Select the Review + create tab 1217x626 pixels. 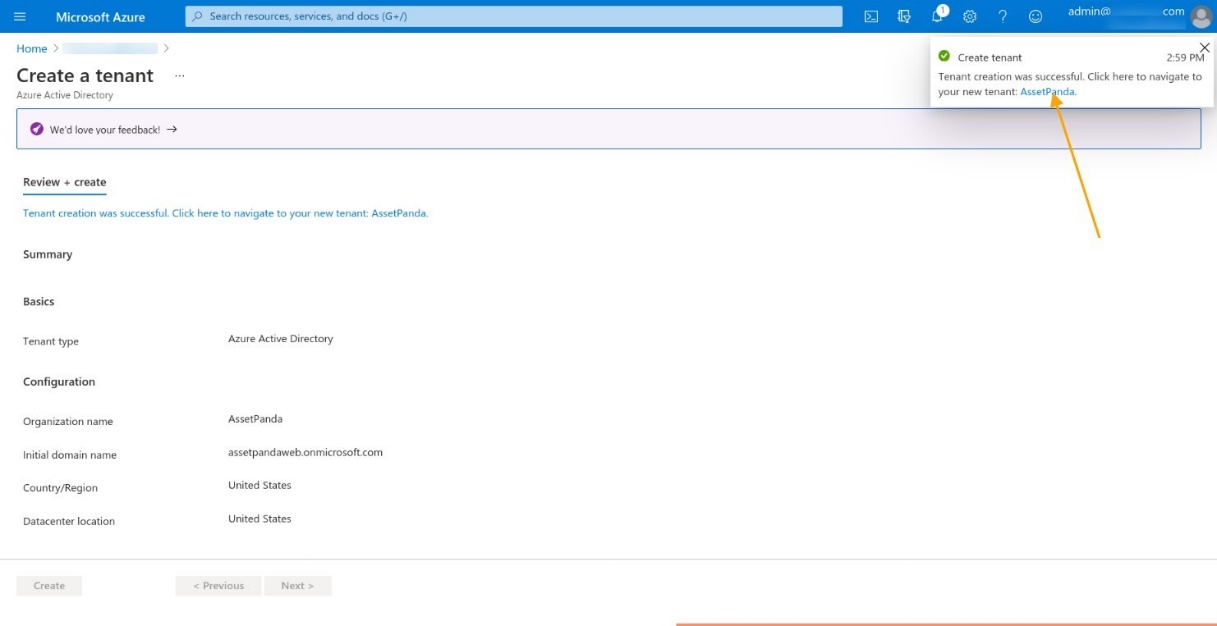pos(64,182)
